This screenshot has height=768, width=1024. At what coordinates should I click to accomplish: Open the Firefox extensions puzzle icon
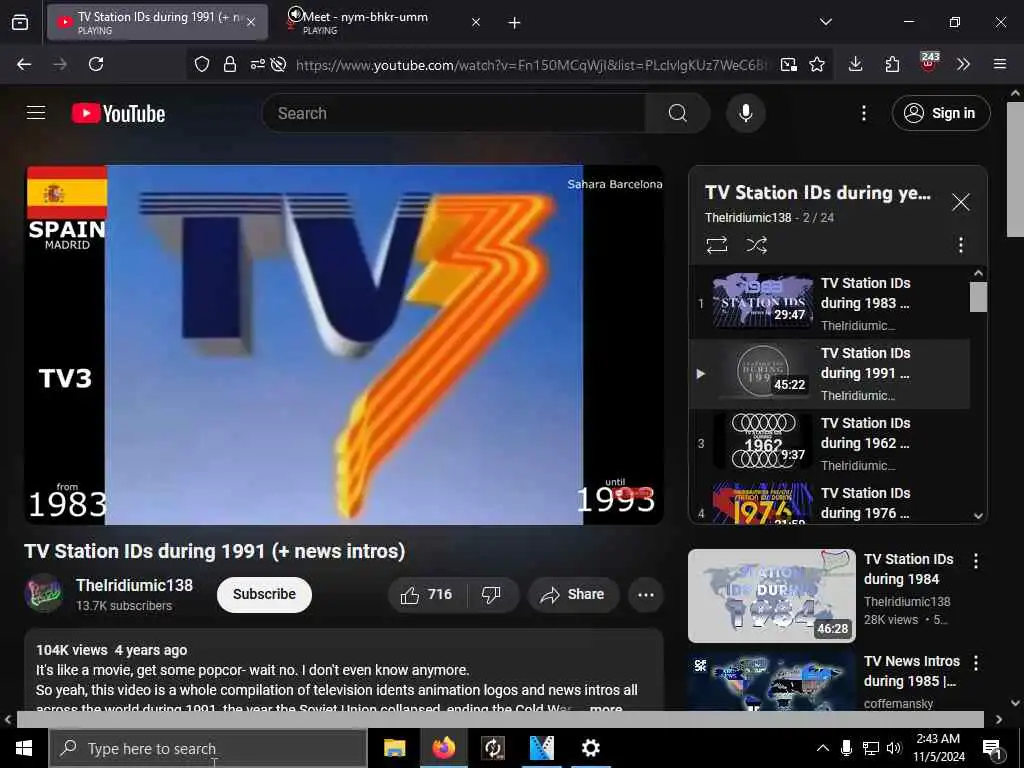point(891,64)
